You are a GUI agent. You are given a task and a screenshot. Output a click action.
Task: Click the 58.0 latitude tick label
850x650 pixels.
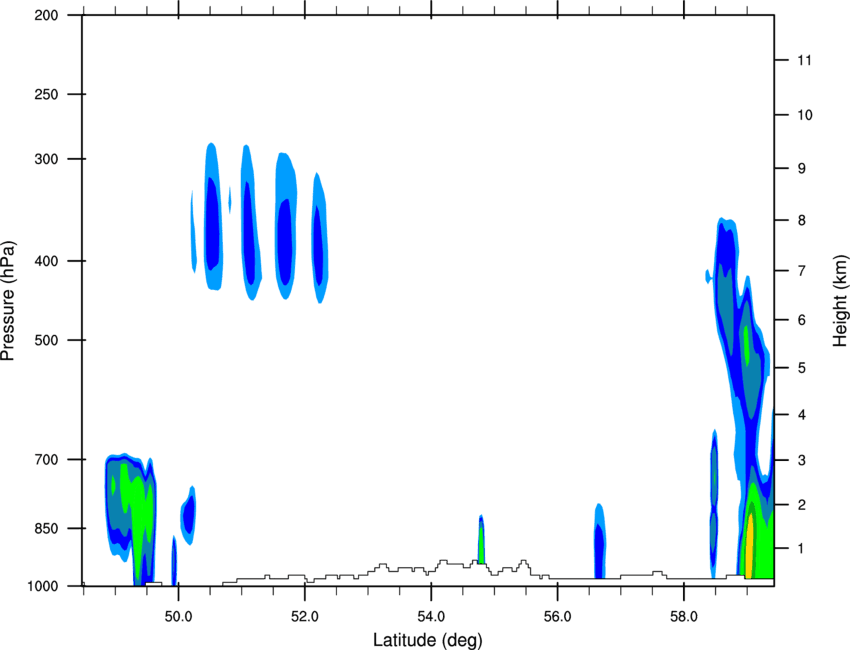(684, 617)
